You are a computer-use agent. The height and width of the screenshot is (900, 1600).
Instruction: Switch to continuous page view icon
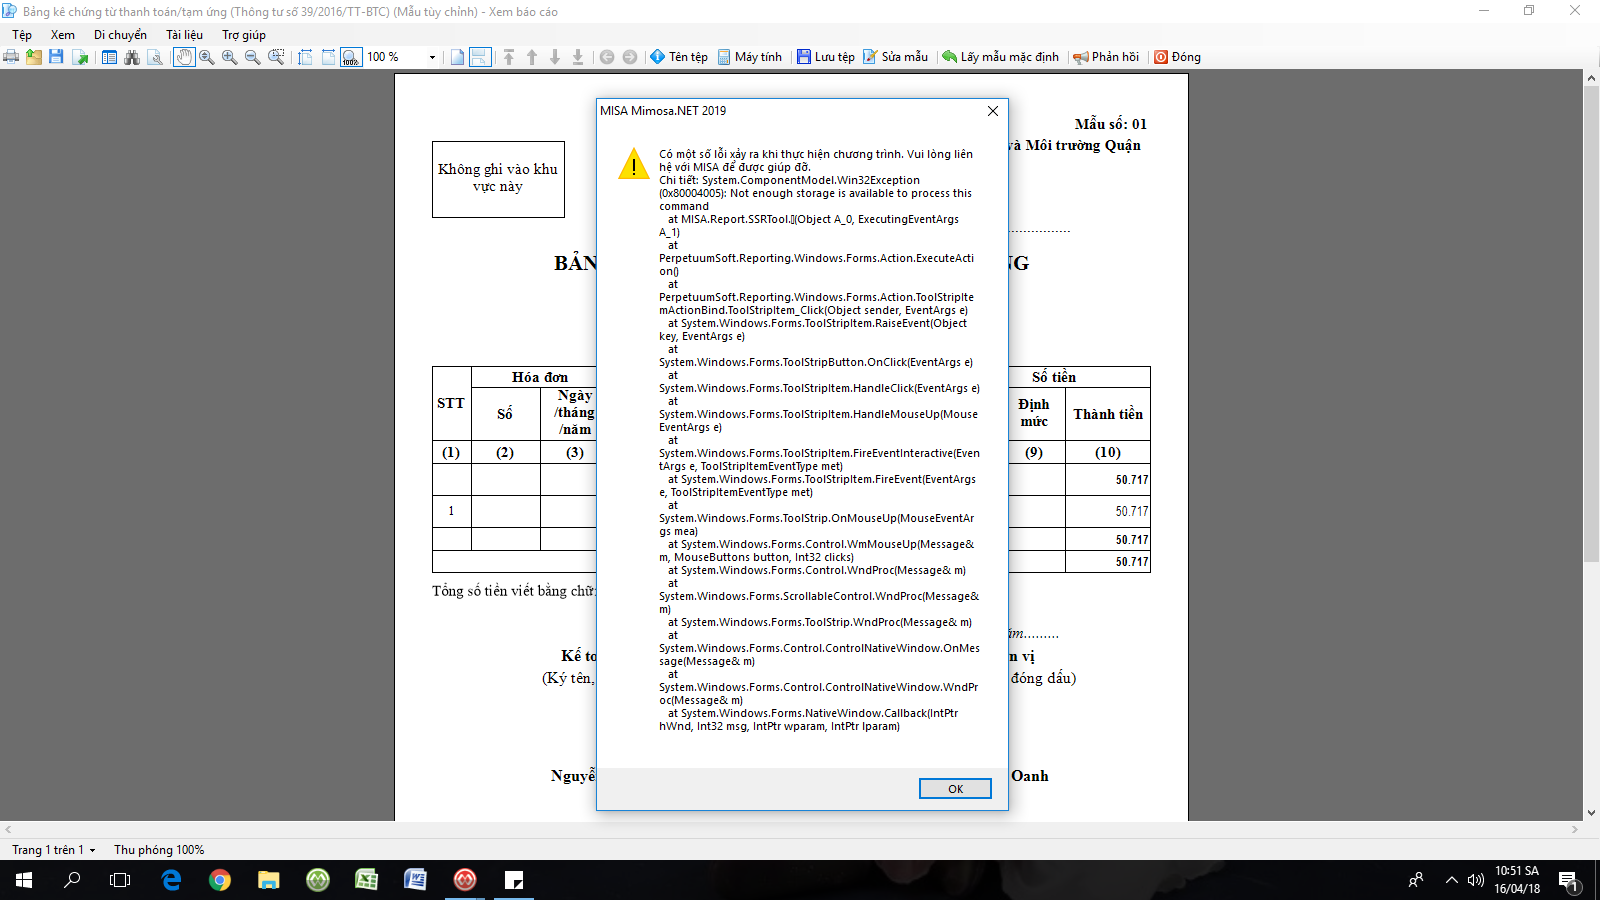click(x=480, y=57)
